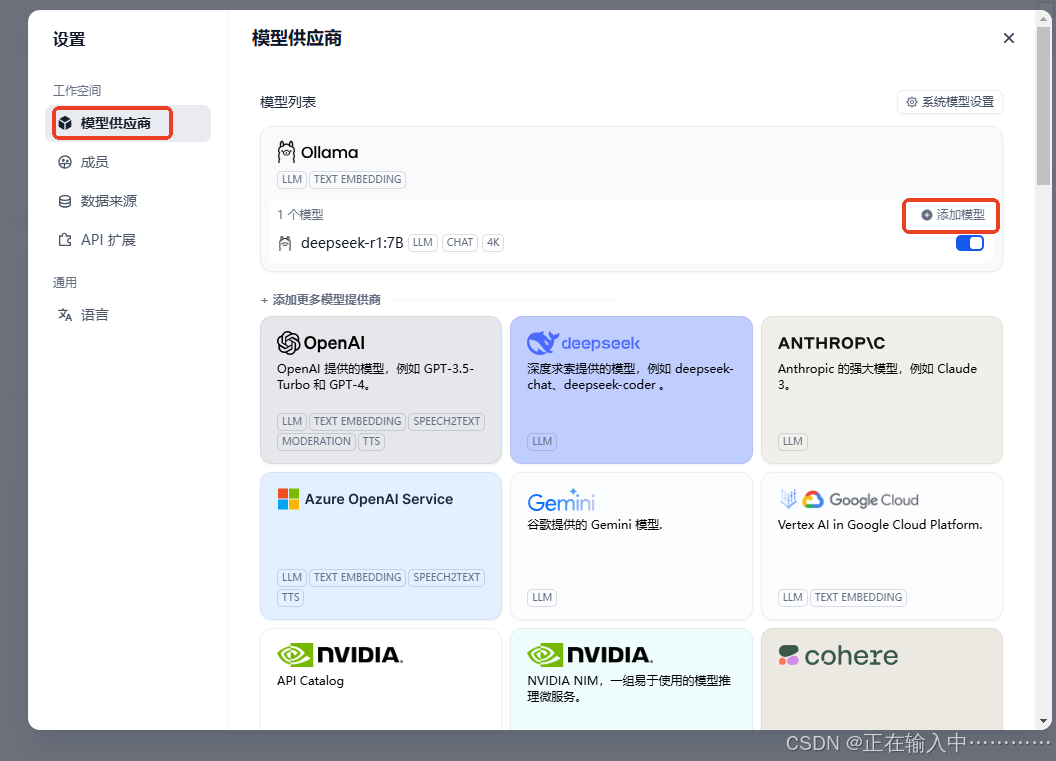This screenshot has width=1056, height=761.
Task: Open the 数据来源 data source section
Action: click(x=128, y=201)
